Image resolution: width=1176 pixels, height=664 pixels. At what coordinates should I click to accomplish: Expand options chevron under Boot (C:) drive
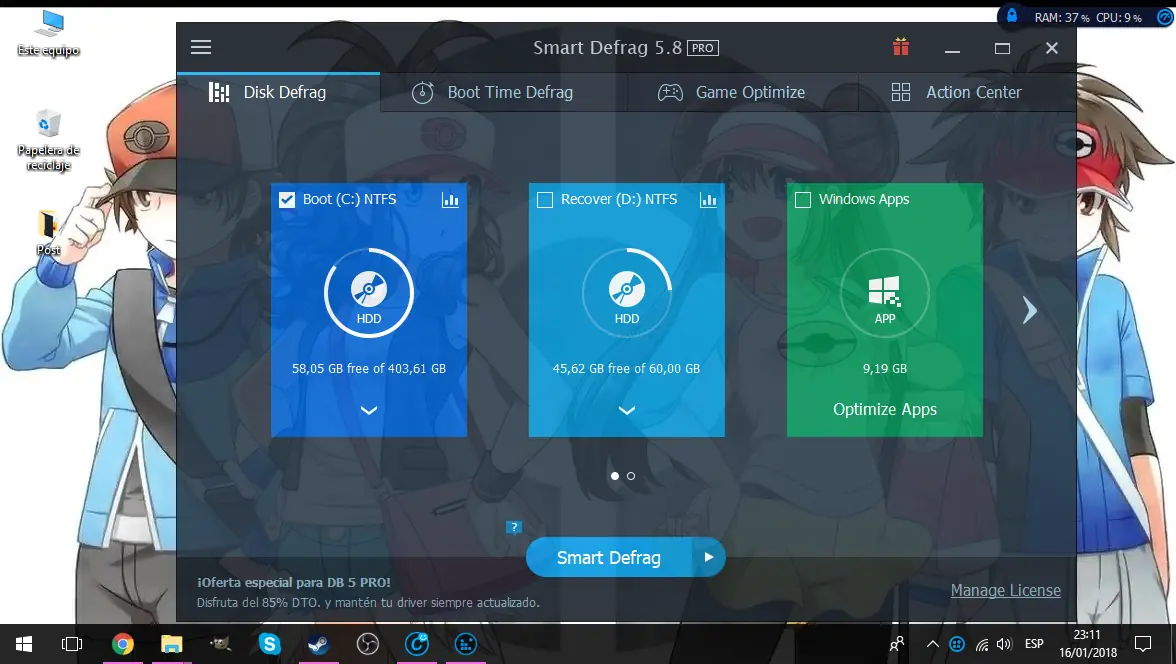368,410
